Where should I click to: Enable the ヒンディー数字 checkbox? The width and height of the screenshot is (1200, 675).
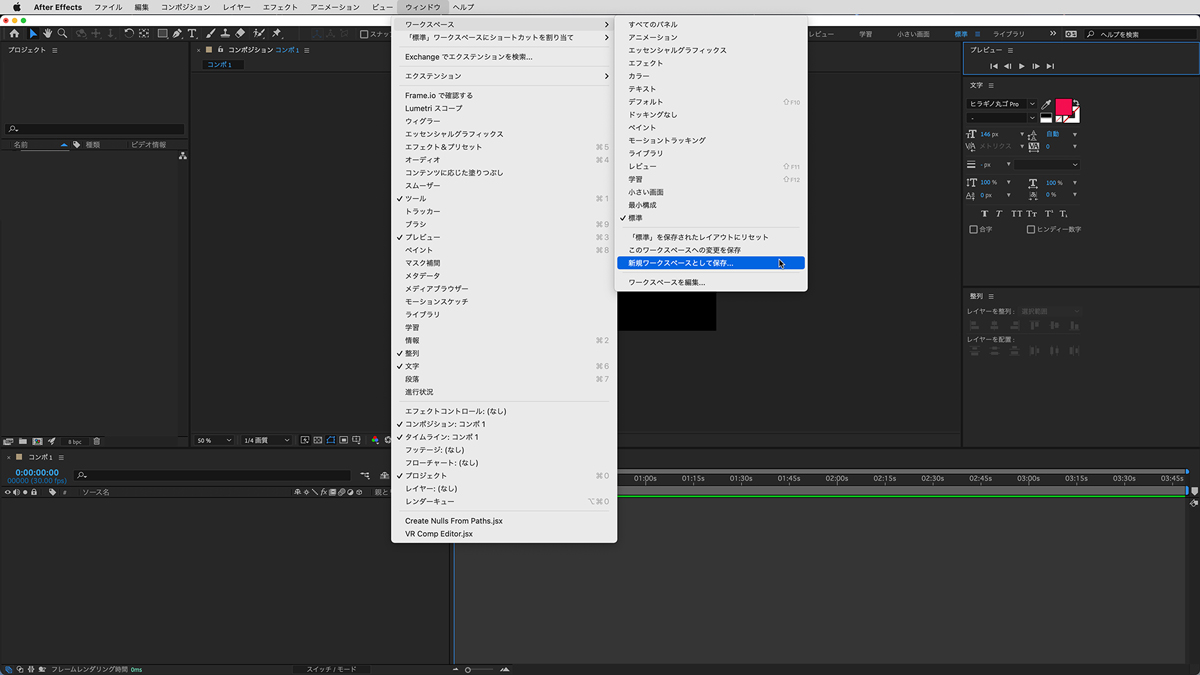coord(1031,229)
